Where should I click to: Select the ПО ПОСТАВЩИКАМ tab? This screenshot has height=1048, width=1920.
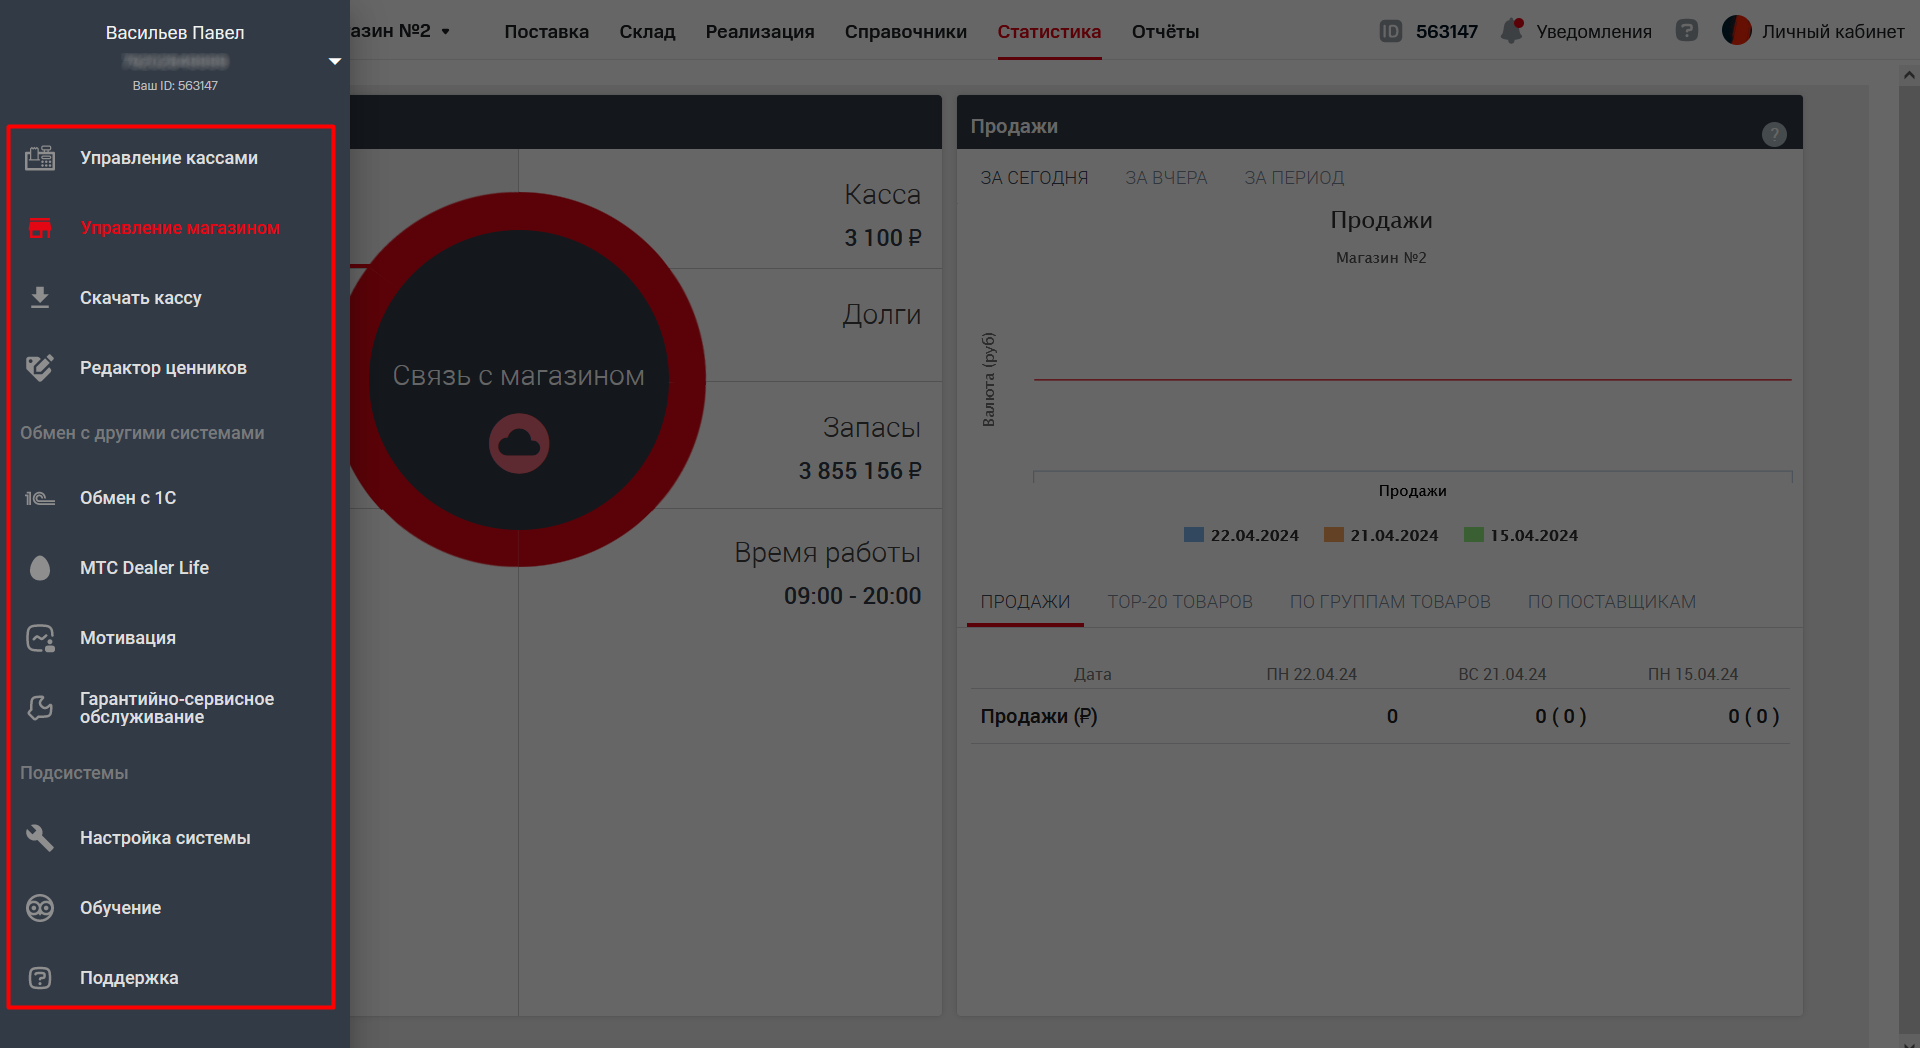click(x=1612, y=602)
